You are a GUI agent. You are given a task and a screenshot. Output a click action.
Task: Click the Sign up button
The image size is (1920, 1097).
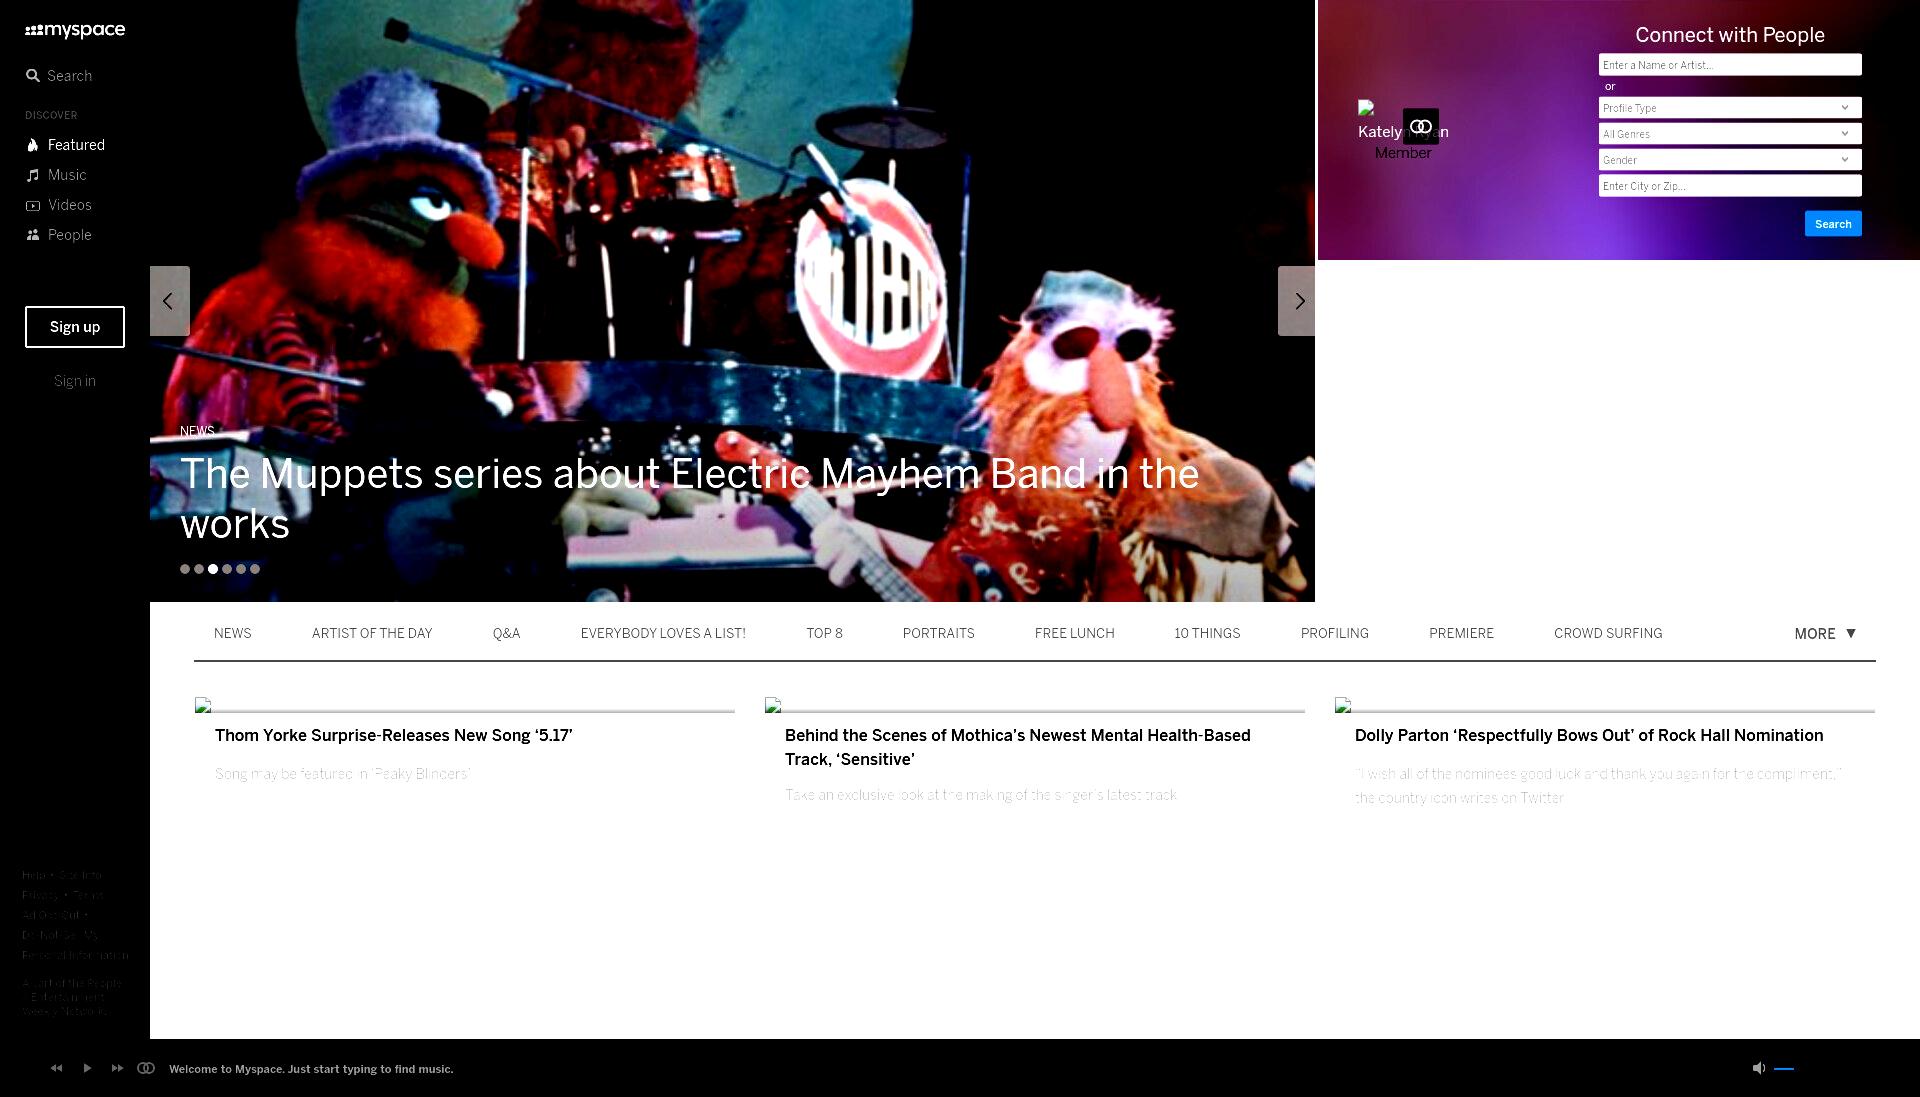75,327
